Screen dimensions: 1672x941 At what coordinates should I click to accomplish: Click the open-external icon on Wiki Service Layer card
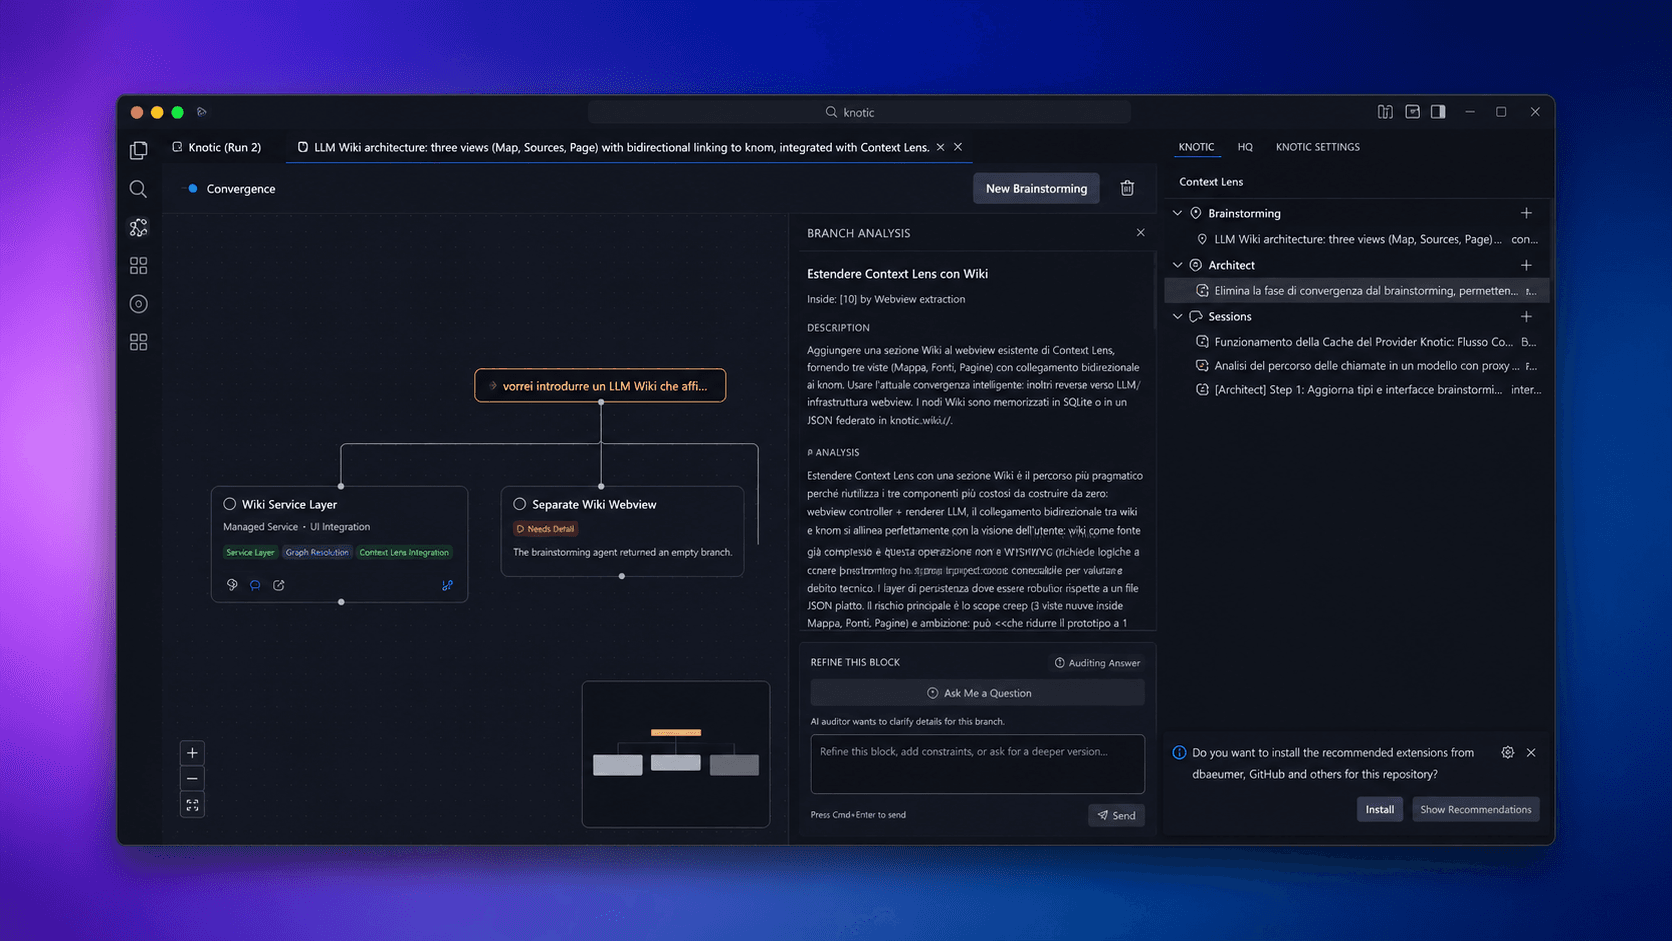click(x=279, y=585)
